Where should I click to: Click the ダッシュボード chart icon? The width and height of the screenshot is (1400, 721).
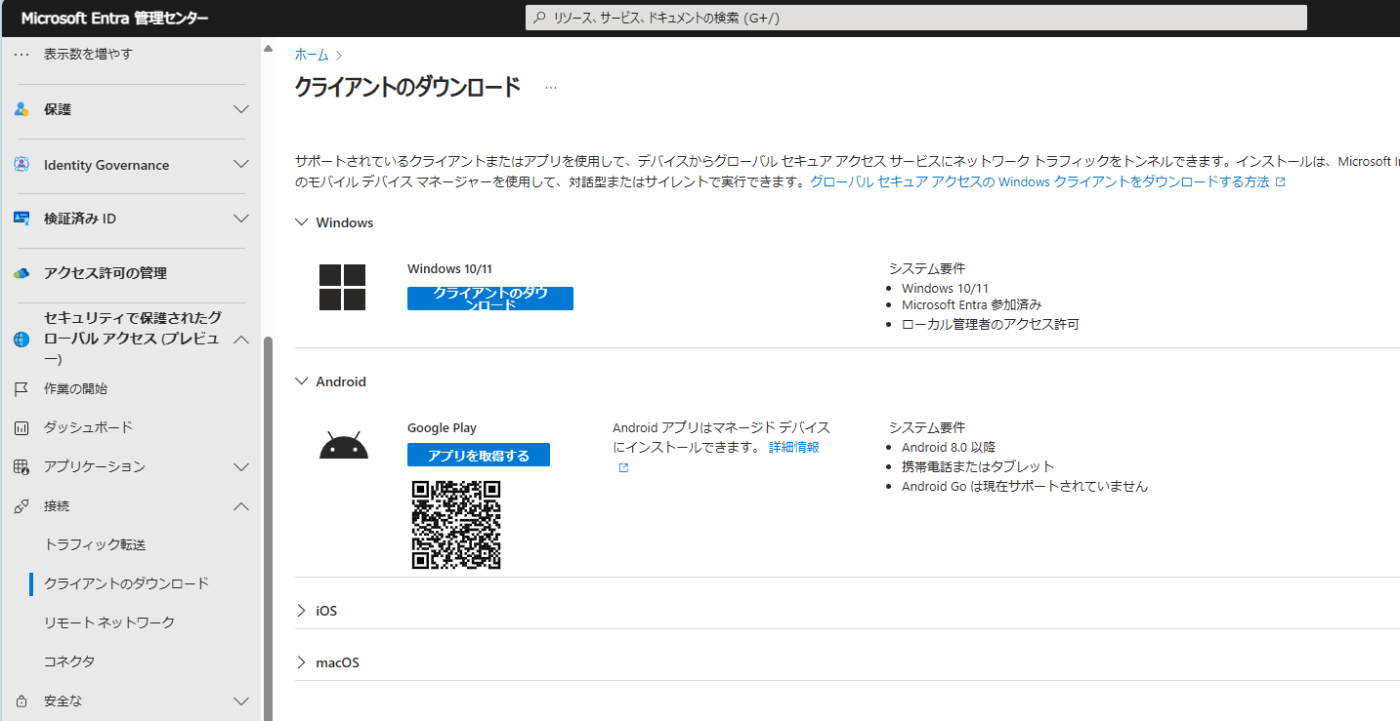(x=21, y=428)
